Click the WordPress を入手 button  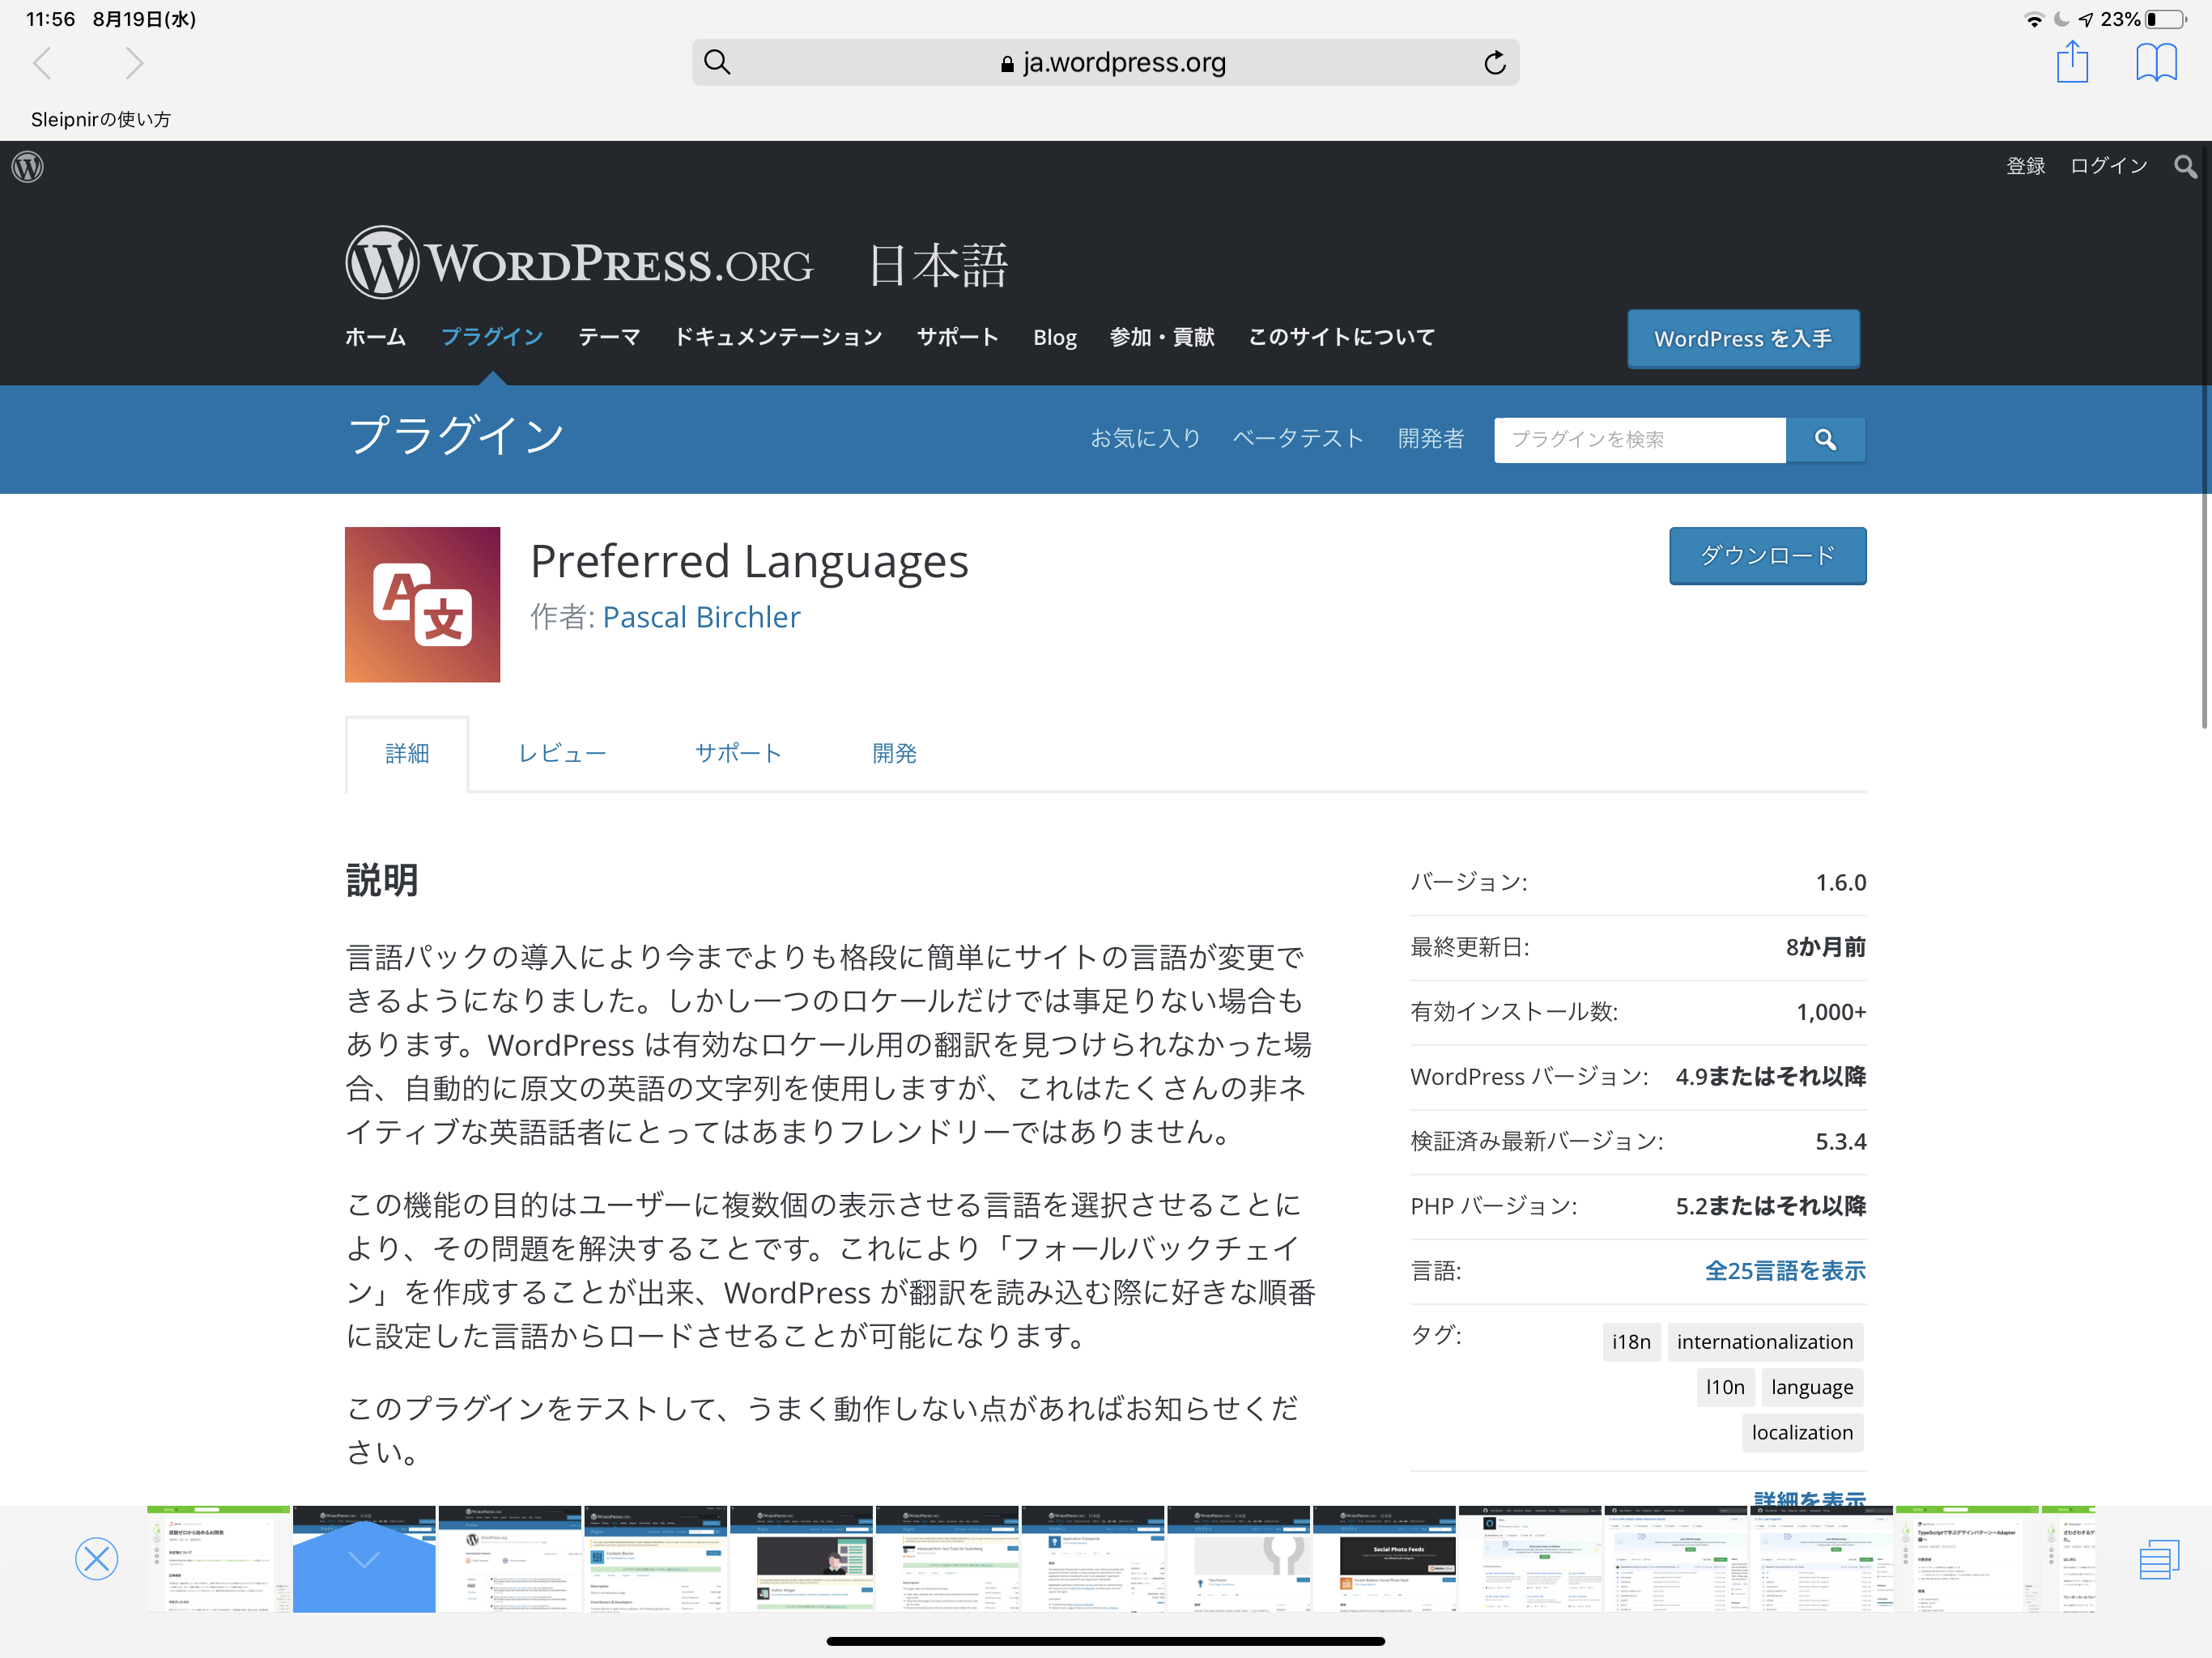[1743, 338]
